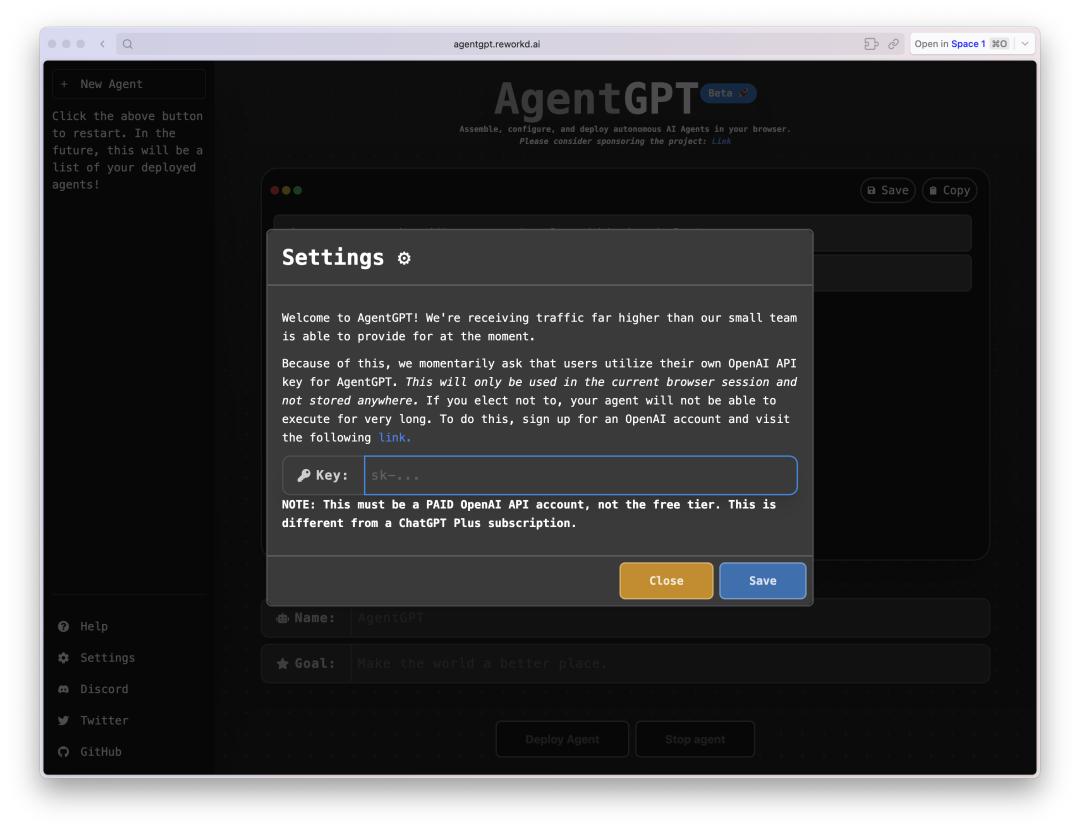Click the 'Welcome to AgentGPT!' paragraph
Screen dimensions: 1080x831
[539, 327]
